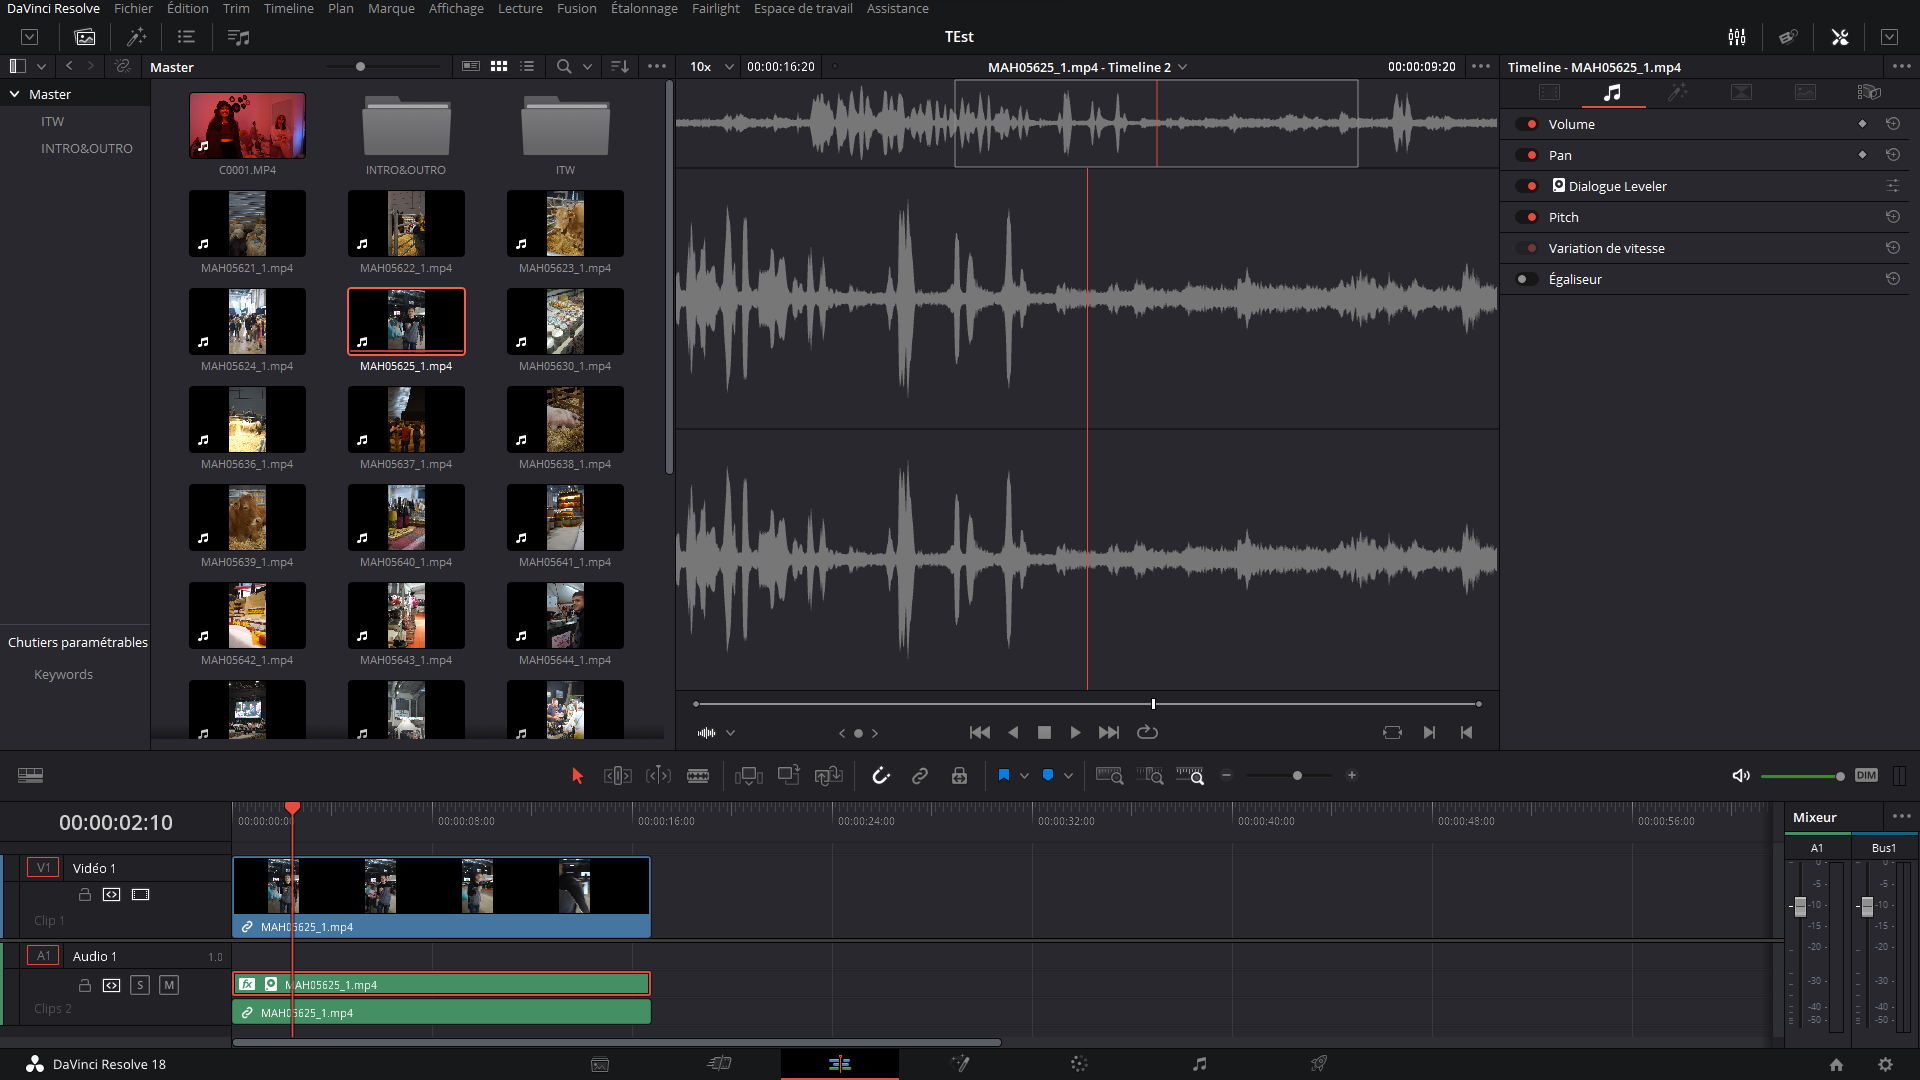The width and height of the screenshot is (1920, 1080).
Task: Open the Timeline 2 name dropdown
Action: [1183, 67]
